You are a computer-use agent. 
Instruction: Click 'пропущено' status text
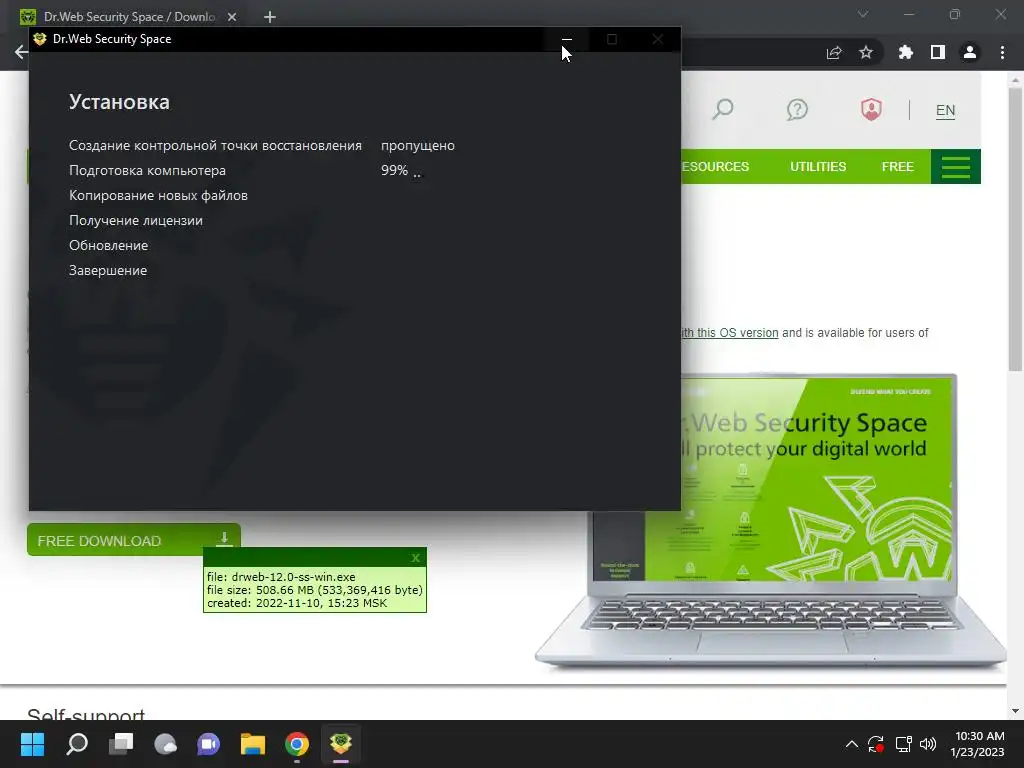click(418, 146)
